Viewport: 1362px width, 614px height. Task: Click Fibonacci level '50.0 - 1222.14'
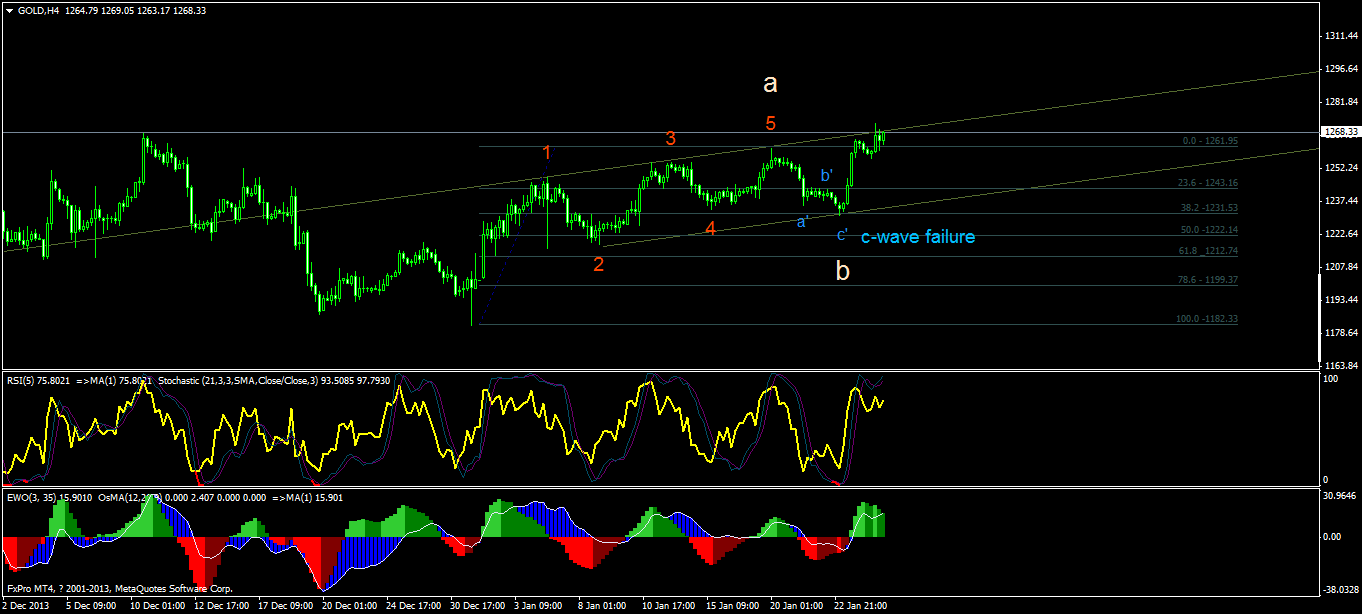click(x=1208, y=230)
